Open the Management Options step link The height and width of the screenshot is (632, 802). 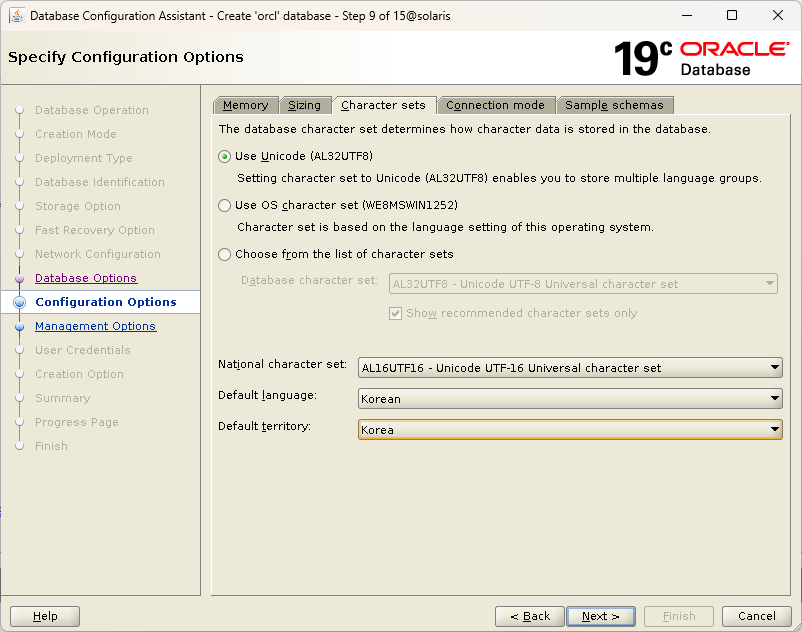(96, 326)
